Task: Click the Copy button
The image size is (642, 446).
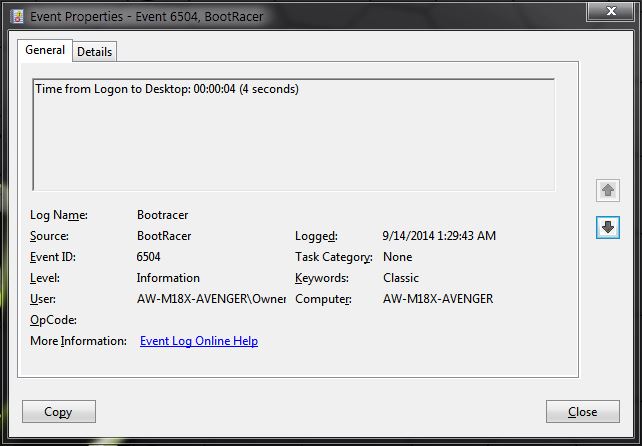Action: click(59, 412)
